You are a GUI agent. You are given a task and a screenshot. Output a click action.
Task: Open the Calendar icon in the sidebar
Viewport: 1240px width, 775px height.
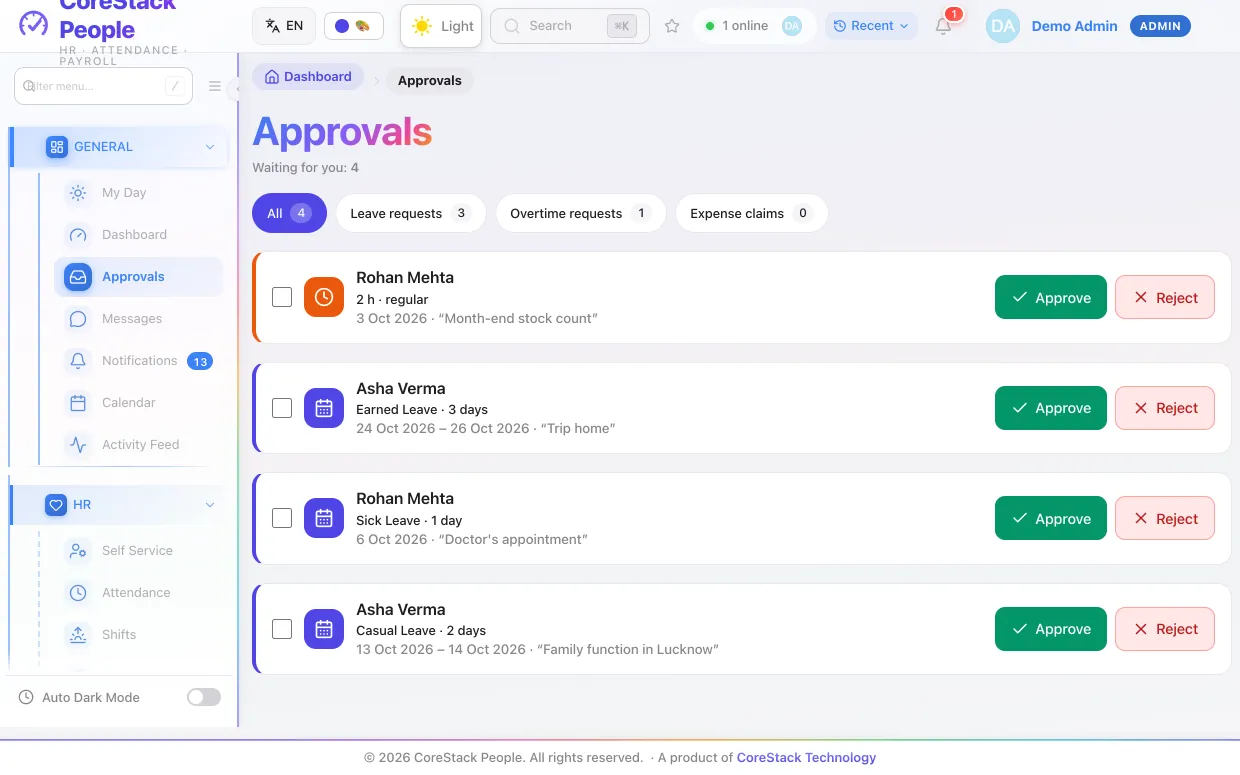(x=78, y=403)
